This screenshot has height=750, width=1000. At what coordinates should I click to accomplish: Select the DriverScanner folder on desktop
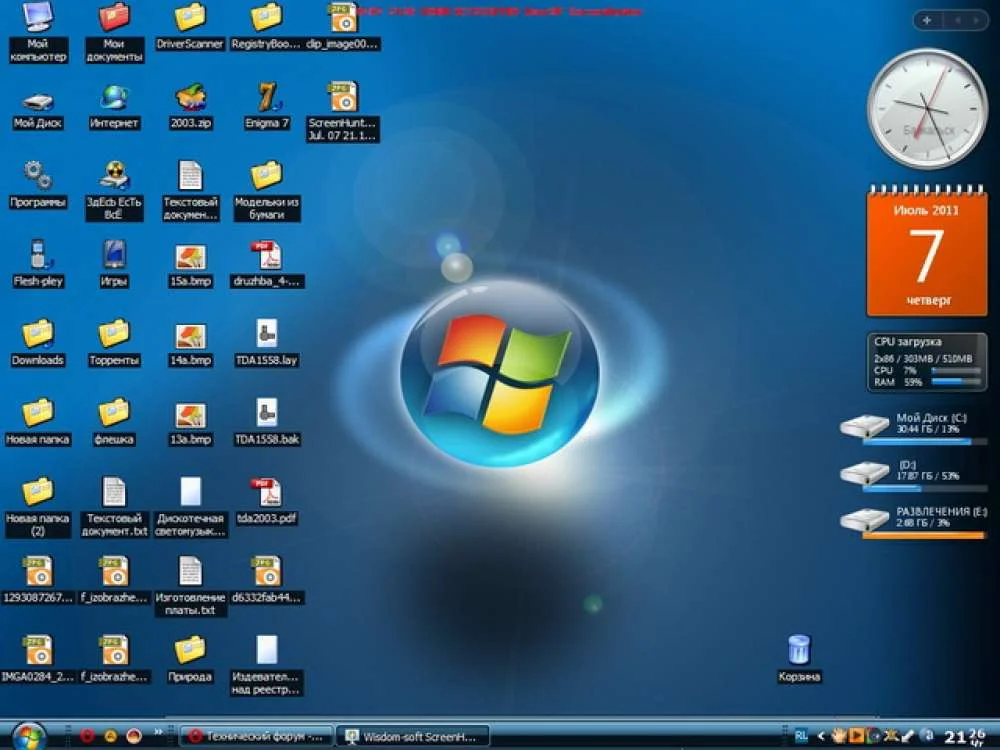[x=190, y=26]
